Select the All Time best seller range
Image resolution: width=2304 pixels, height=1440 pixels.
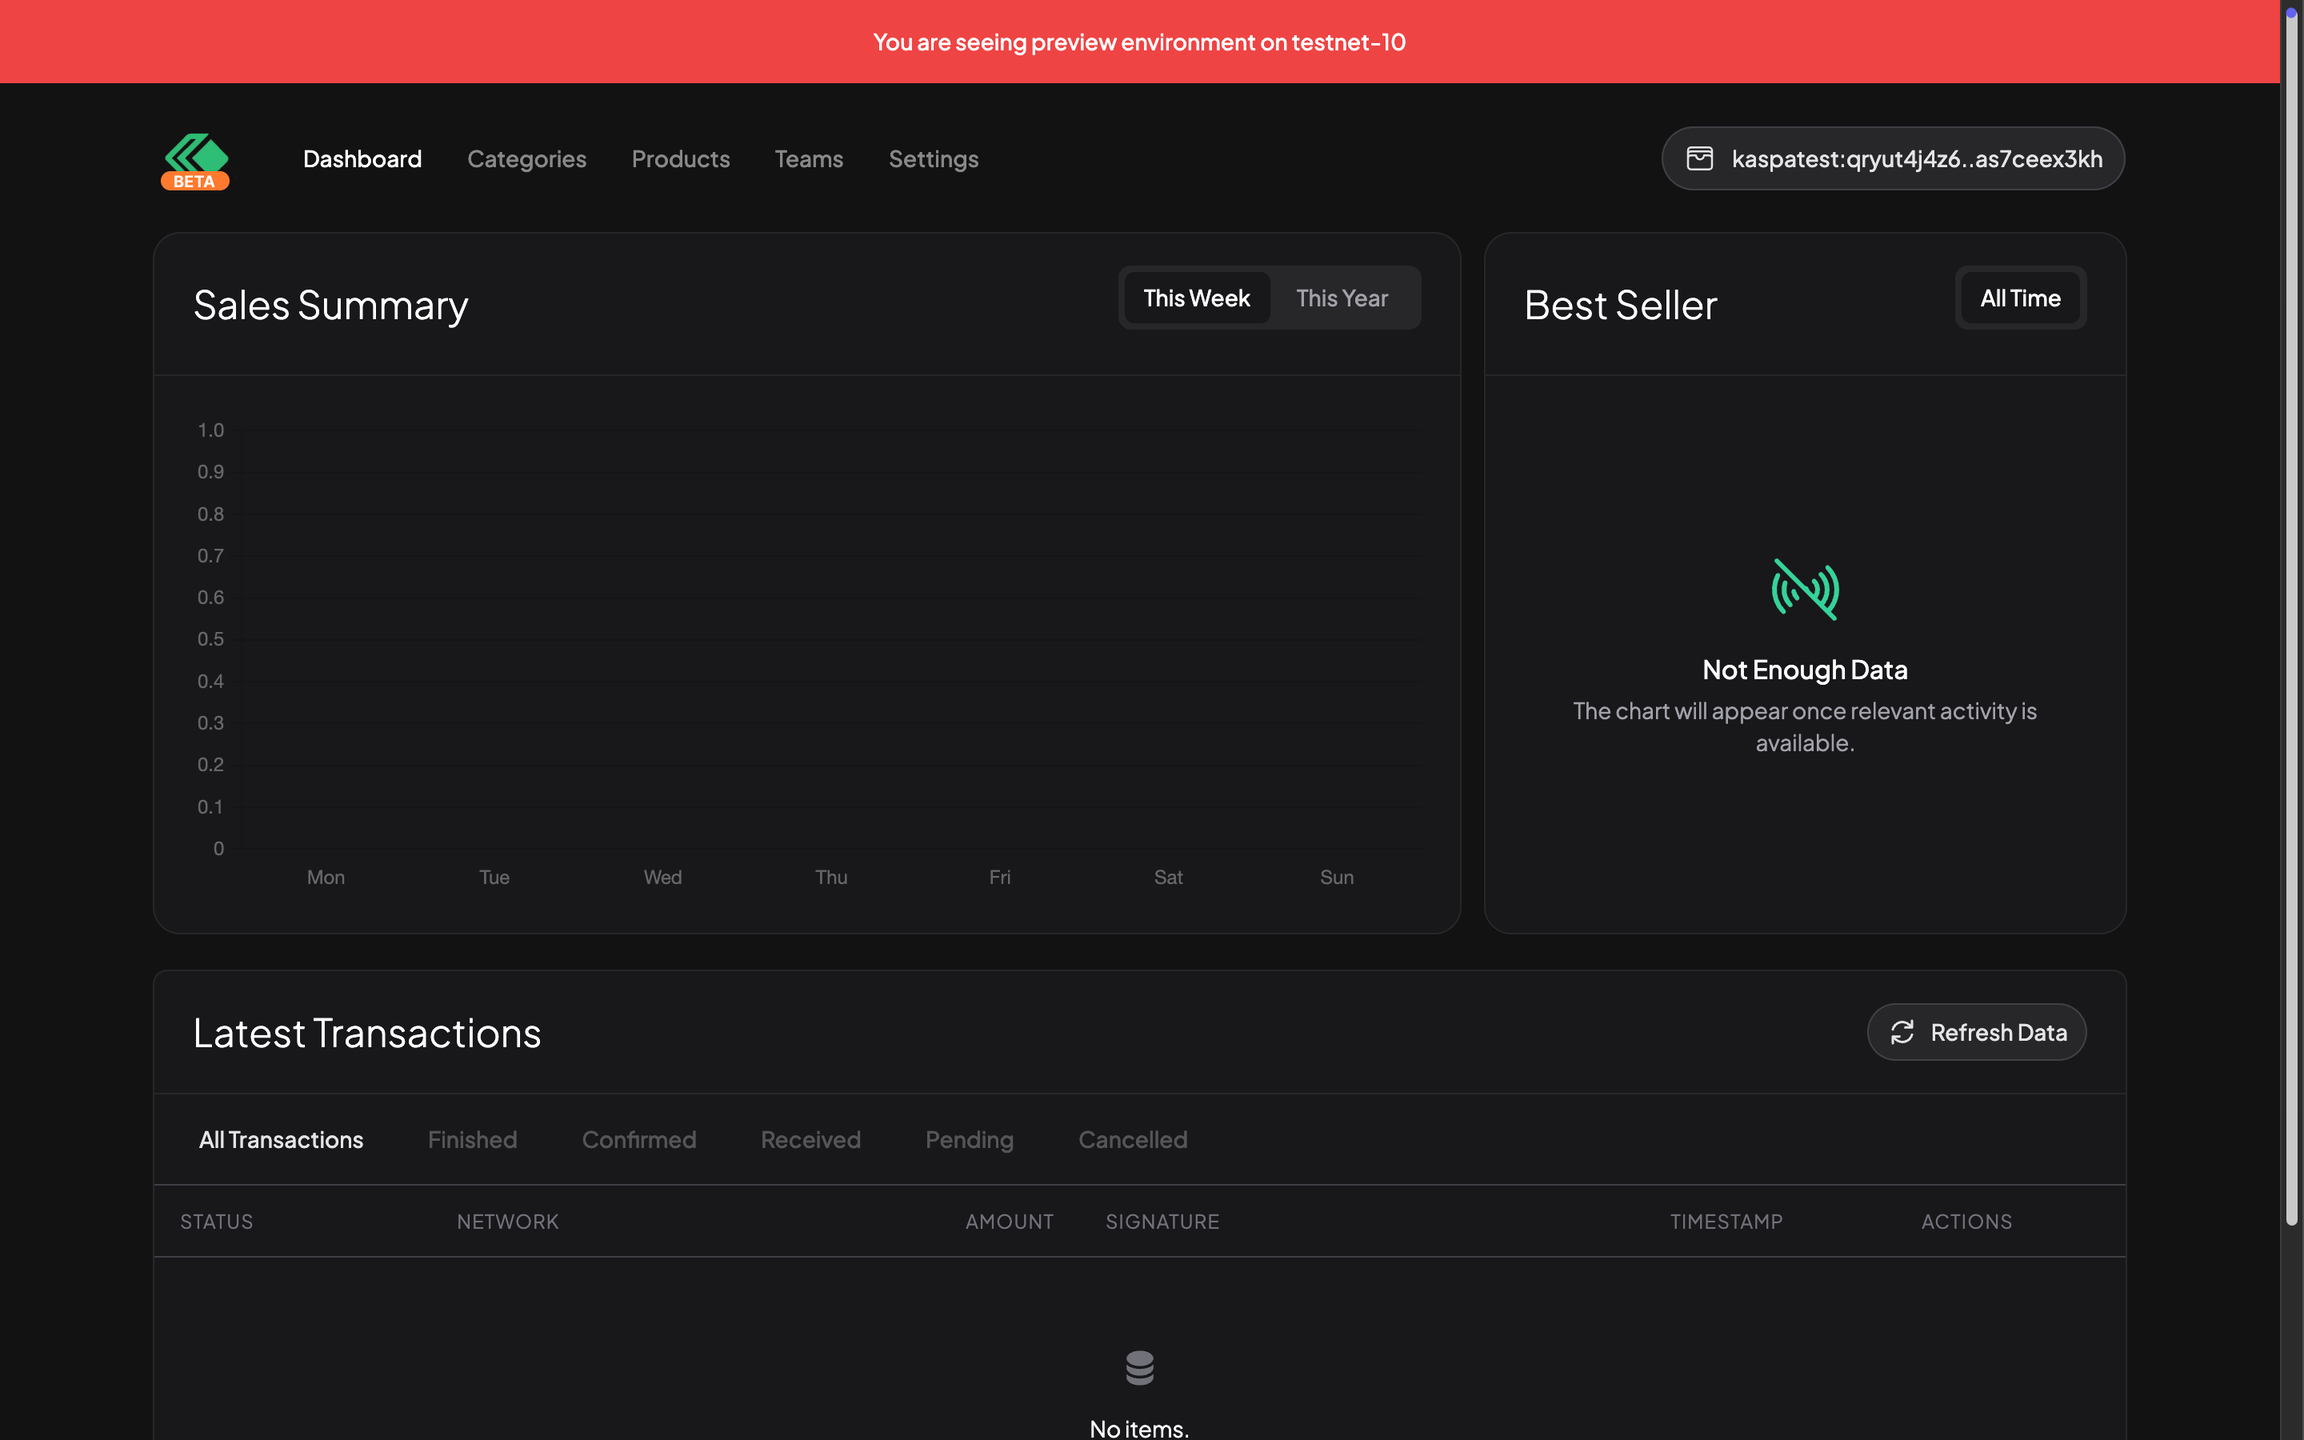coord(2020,298)
